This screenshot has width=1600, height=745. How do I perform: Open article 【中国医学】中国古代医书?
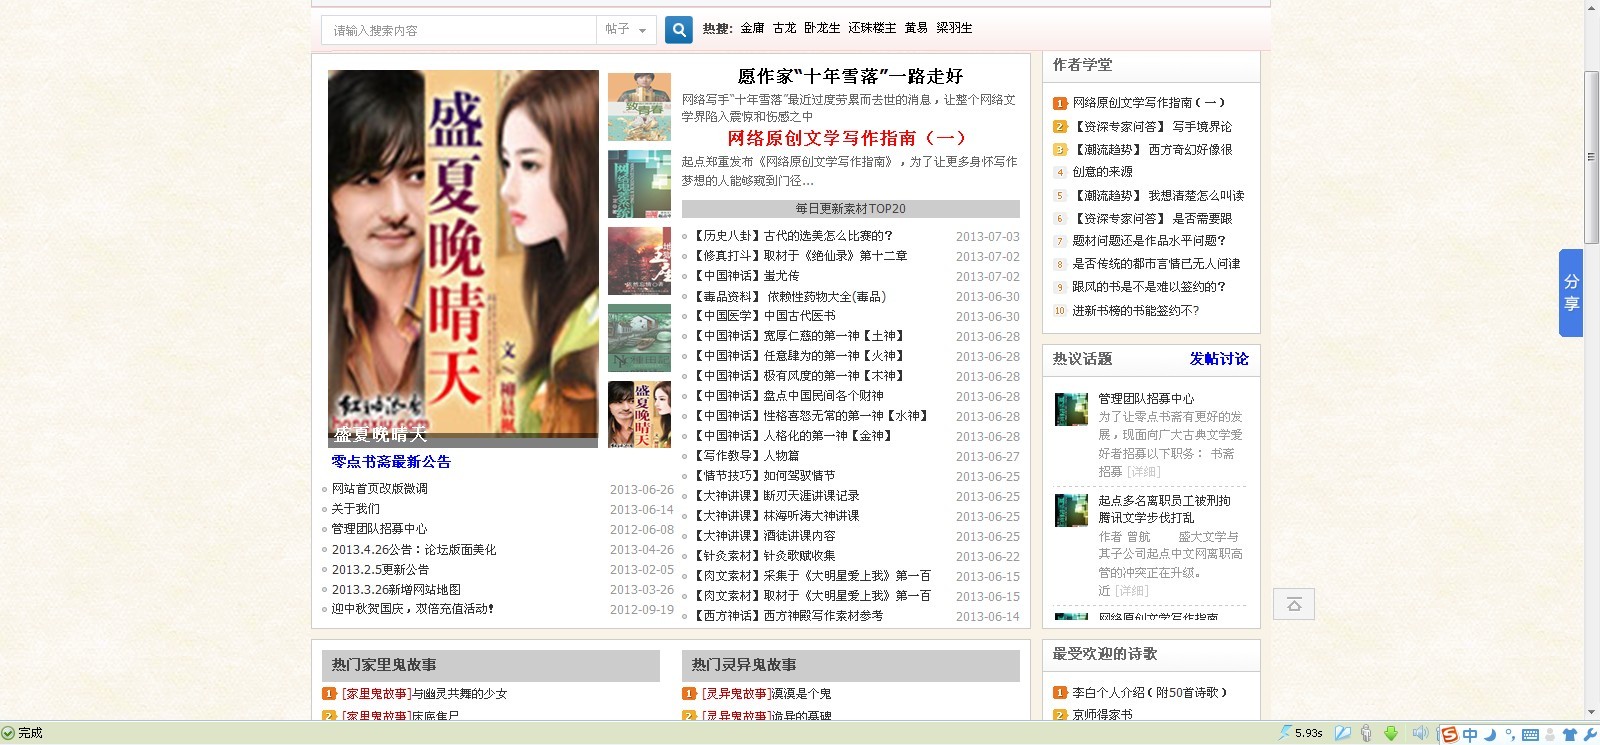[x=763, y=316]
